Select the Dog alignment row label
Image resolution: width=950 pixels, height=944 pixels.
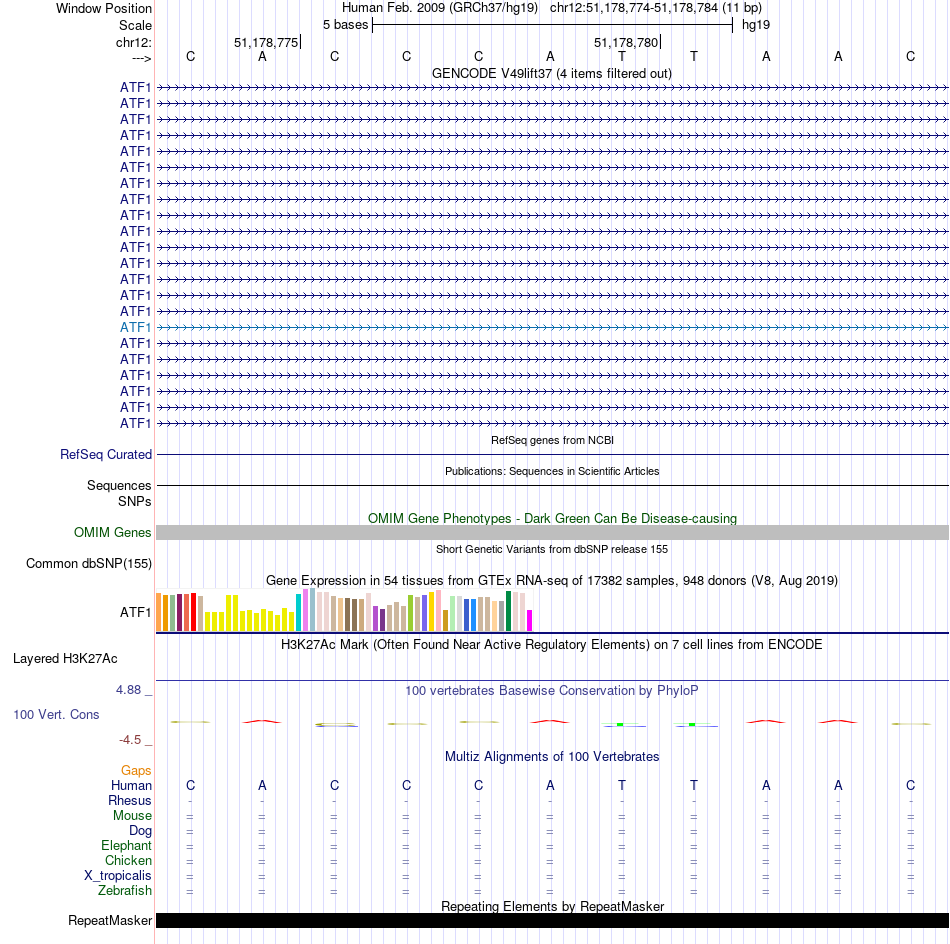click(x=140, y=831)
